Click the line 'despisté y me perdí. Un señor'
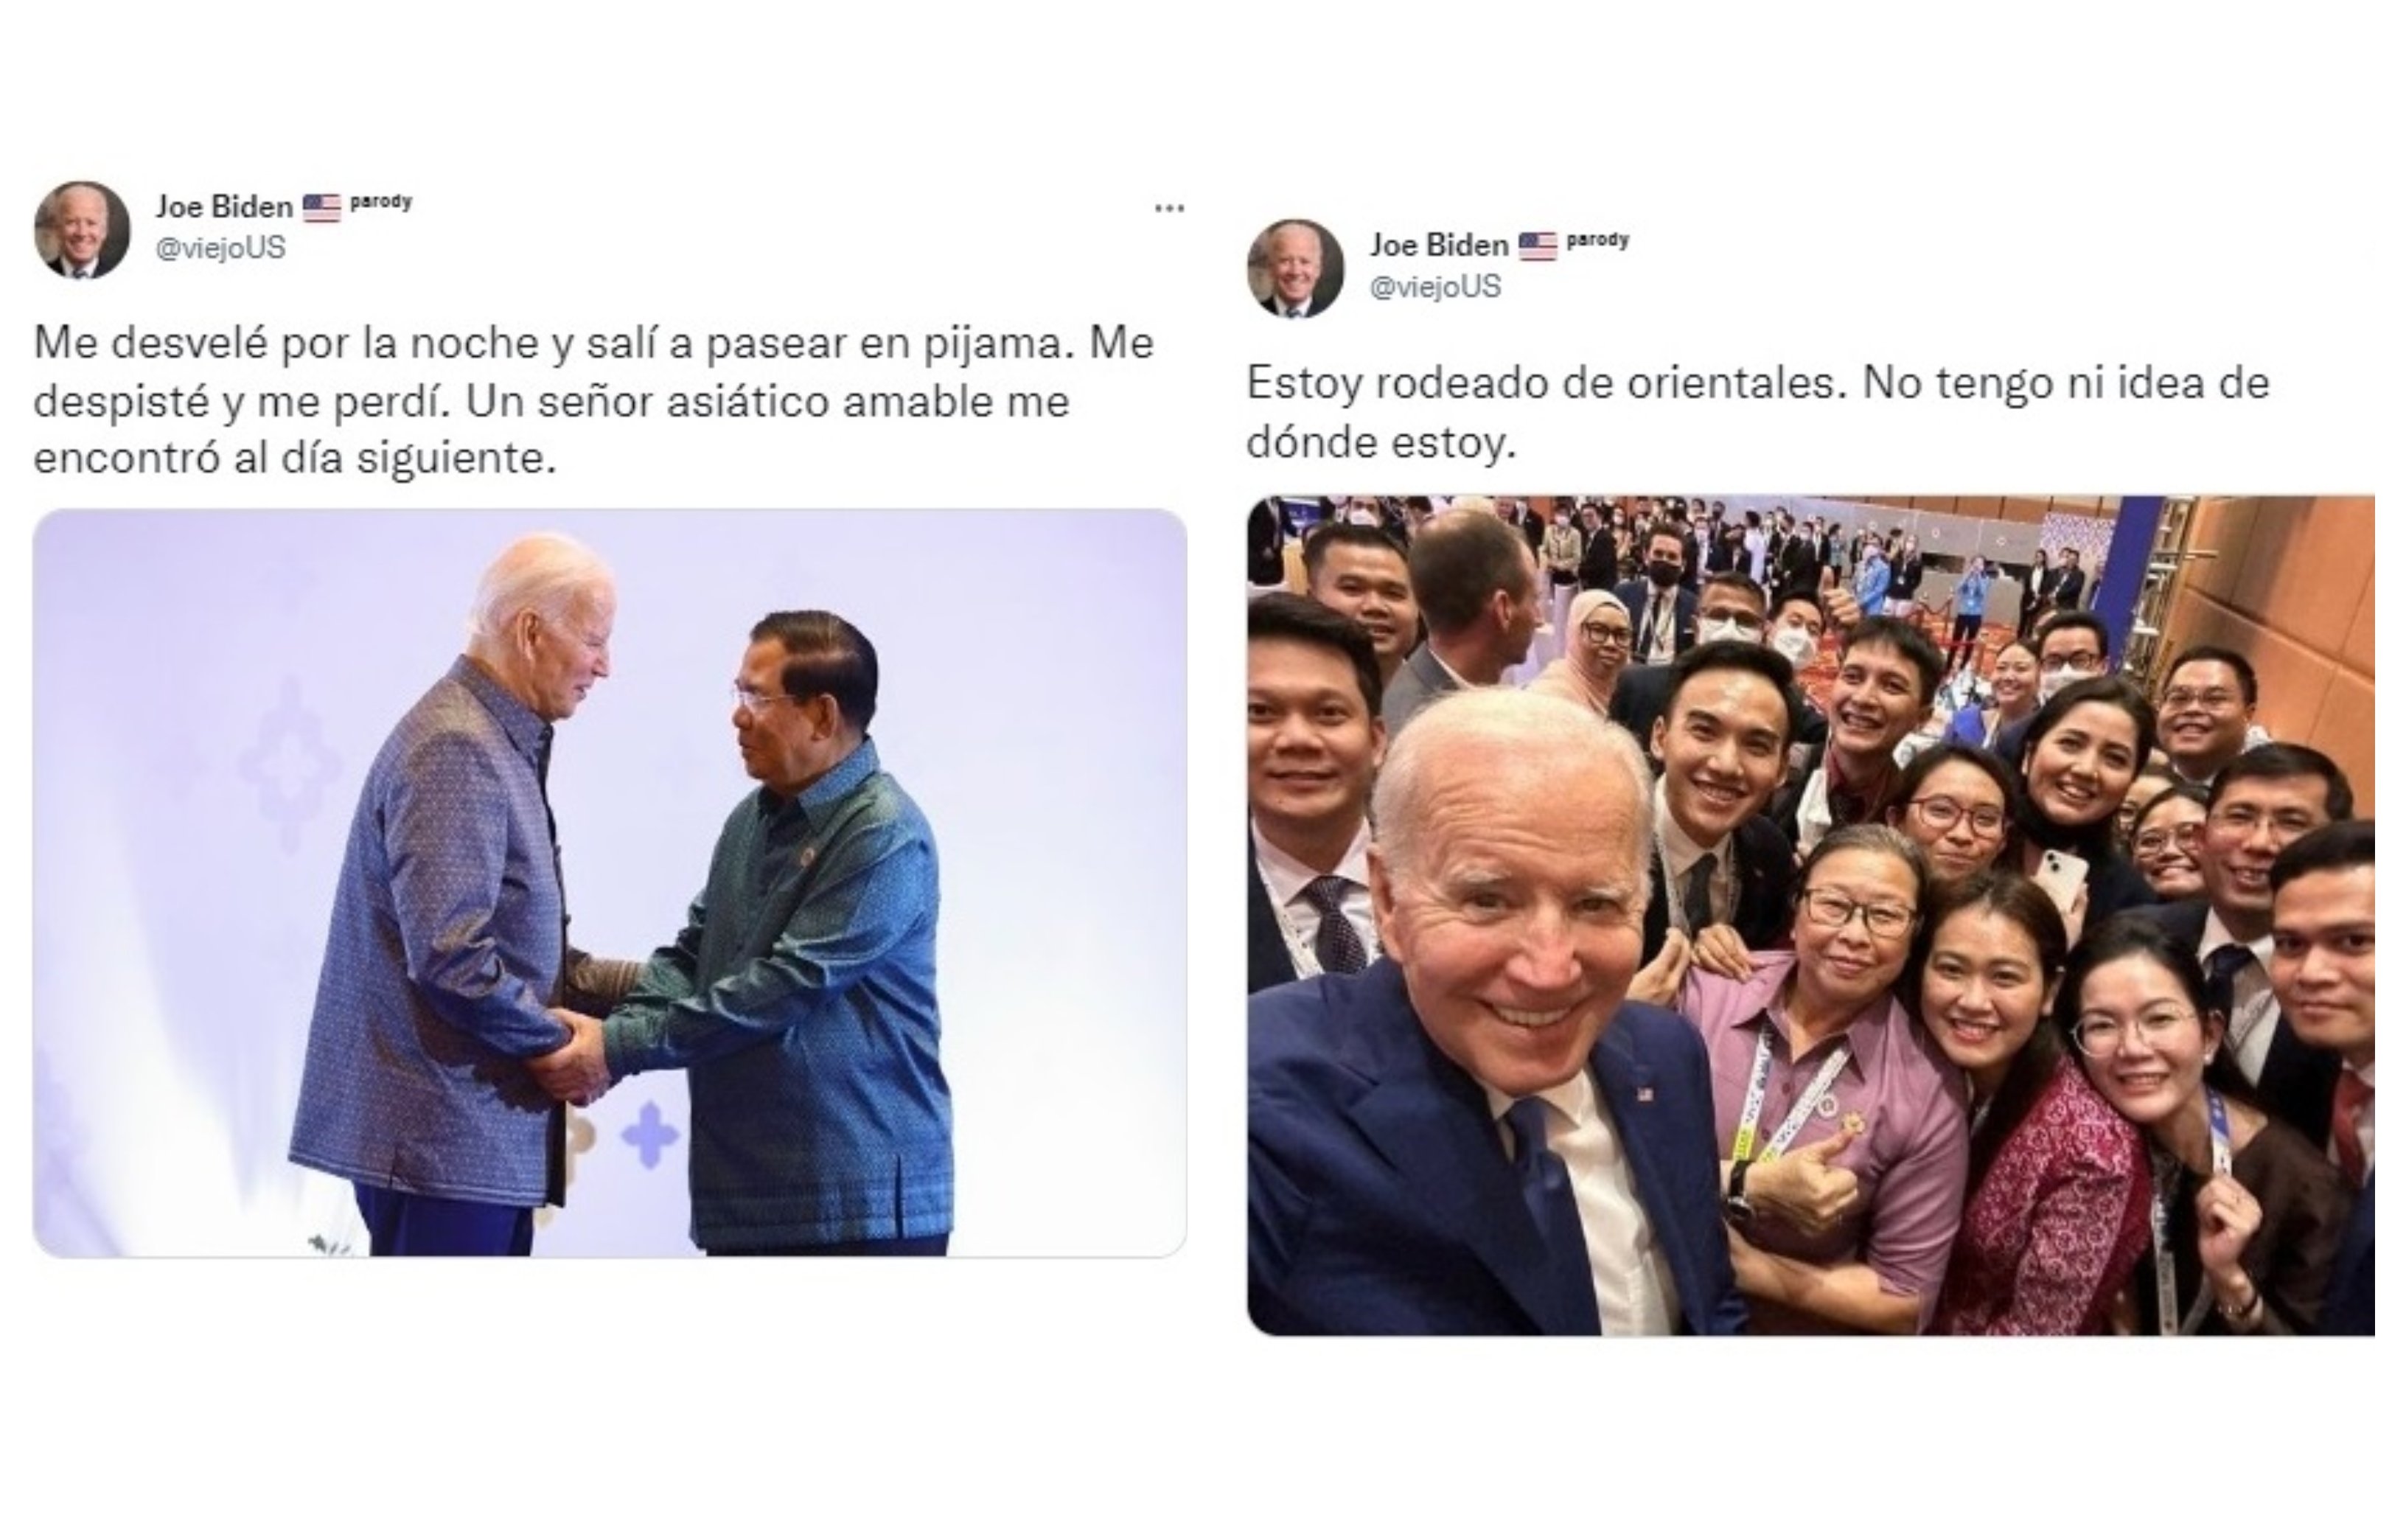The width and height of the screenshot is (2406, 1540). (x=552, y=402)
